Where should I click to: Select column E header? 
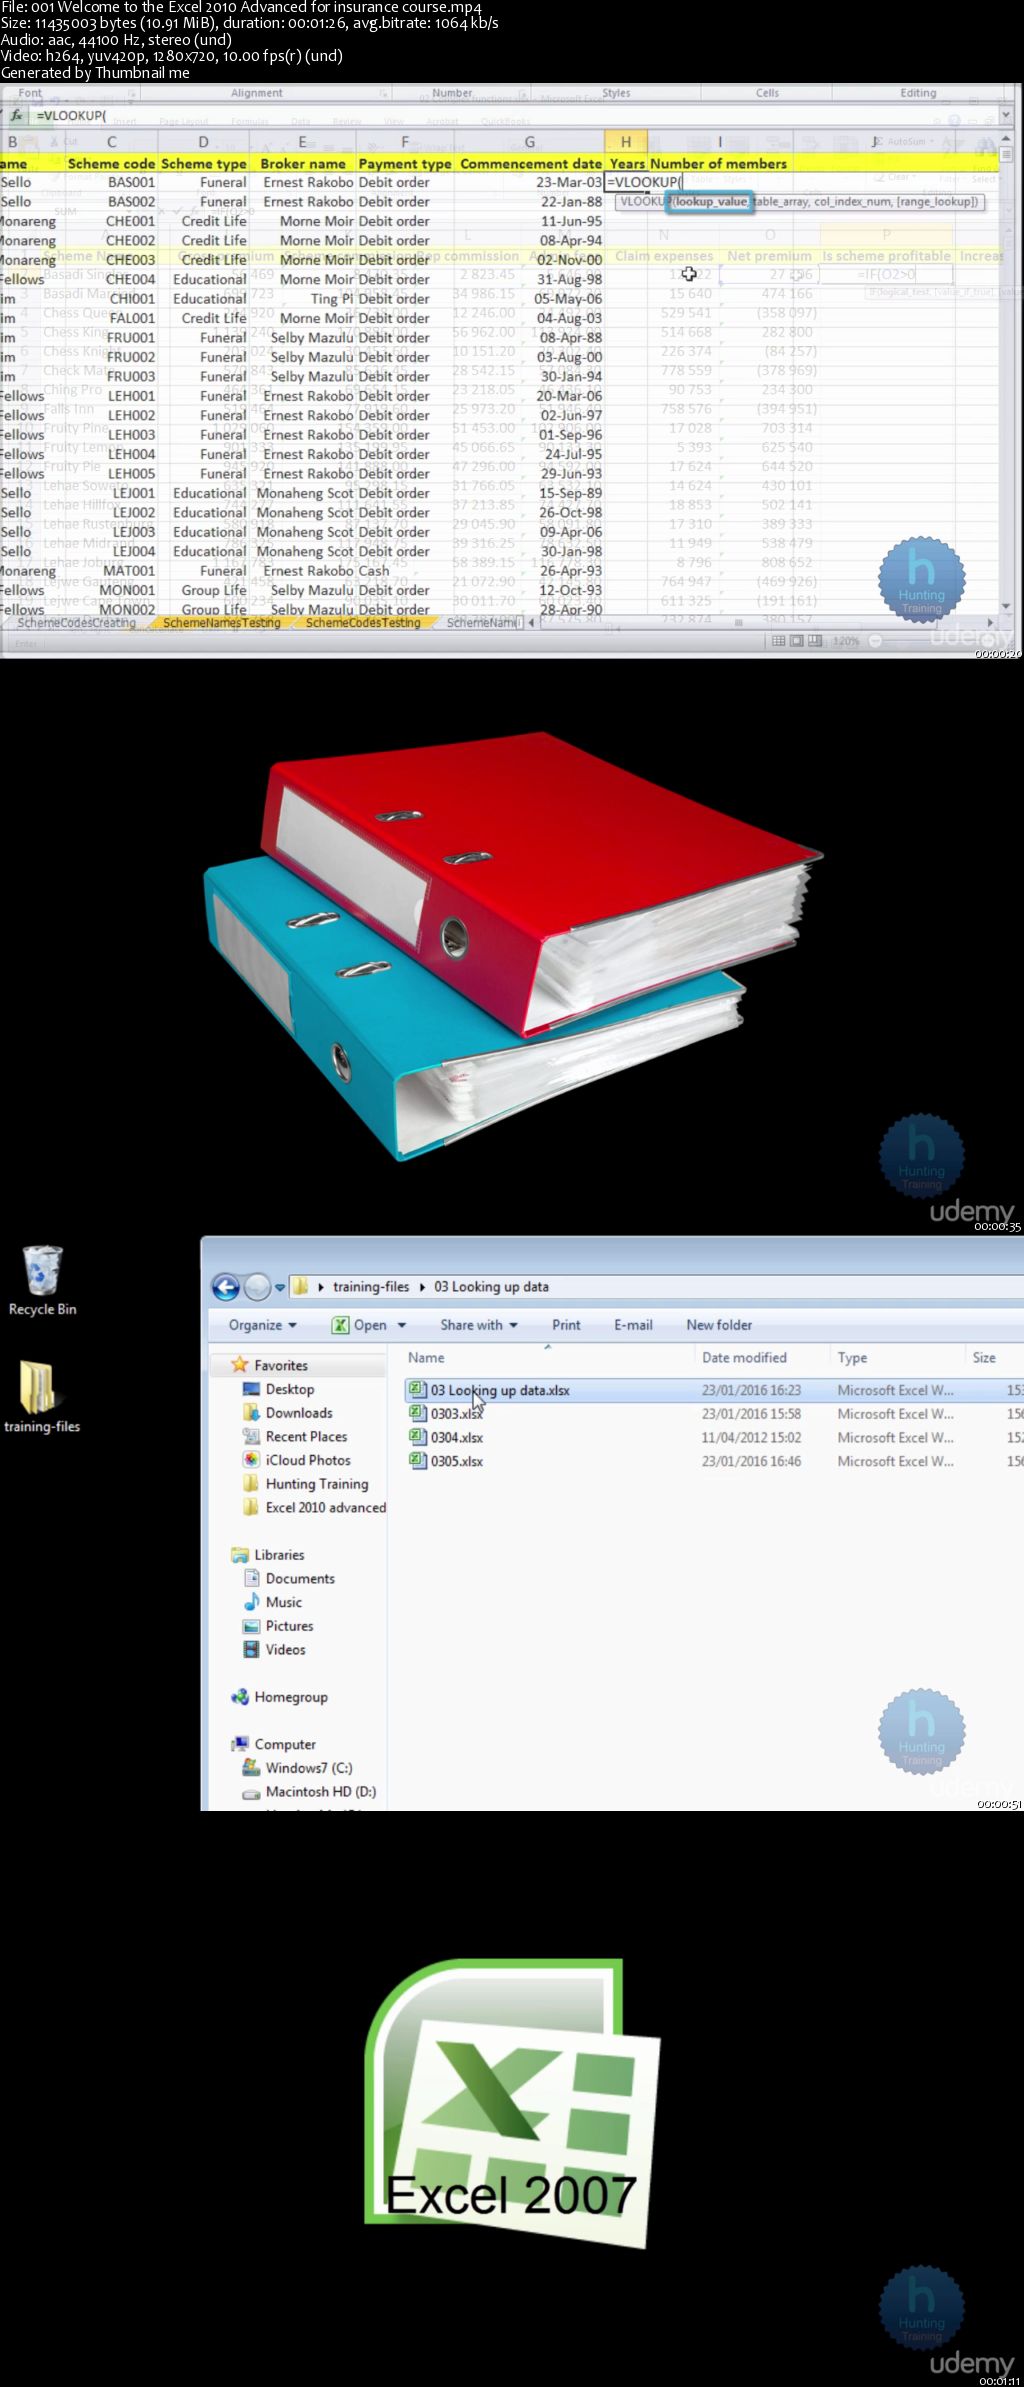(302, 142)
